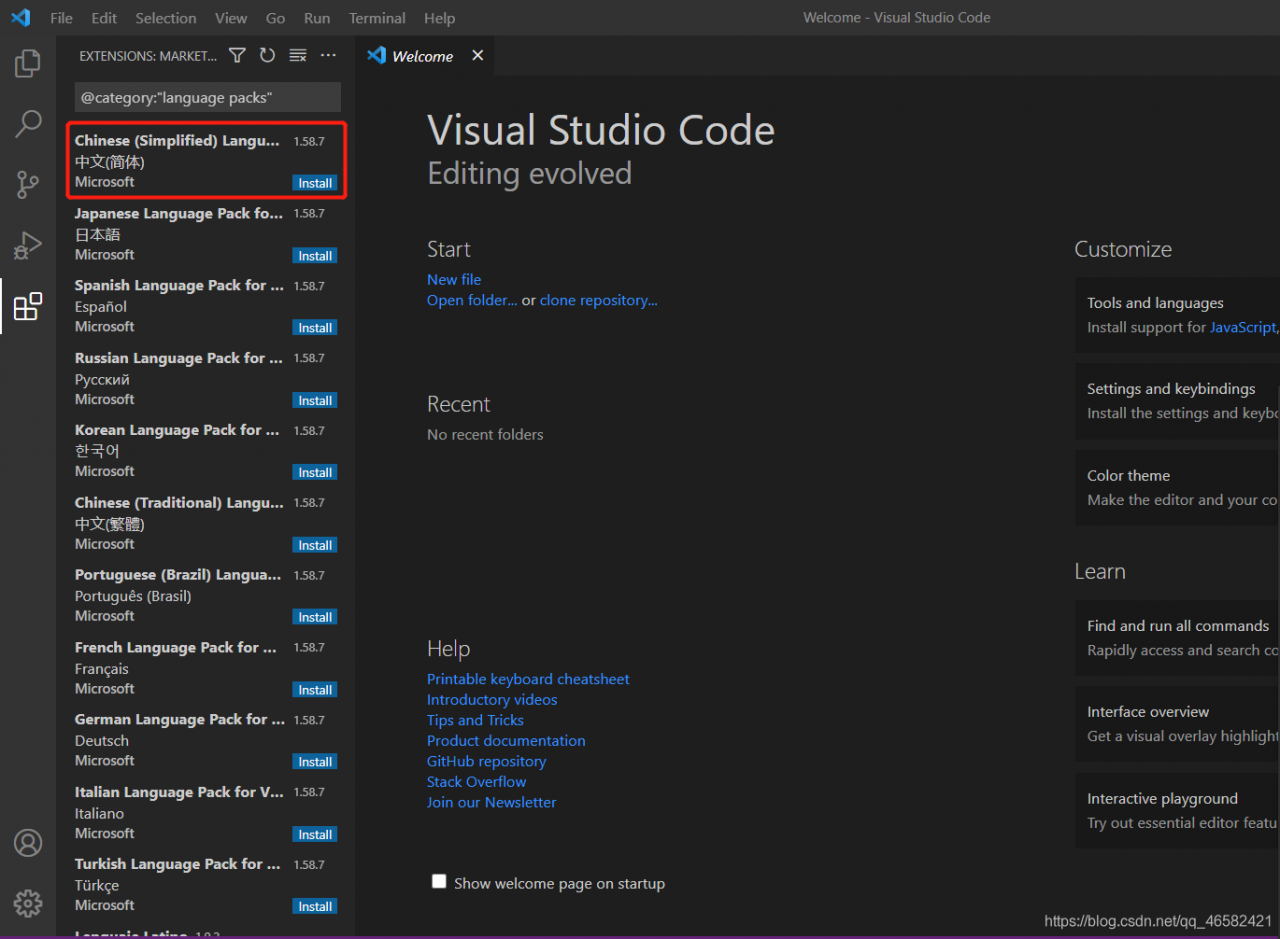This screenshot has height=939, width=1280.
Task: Open the Terminal menu
Action: tap(377, 18)
